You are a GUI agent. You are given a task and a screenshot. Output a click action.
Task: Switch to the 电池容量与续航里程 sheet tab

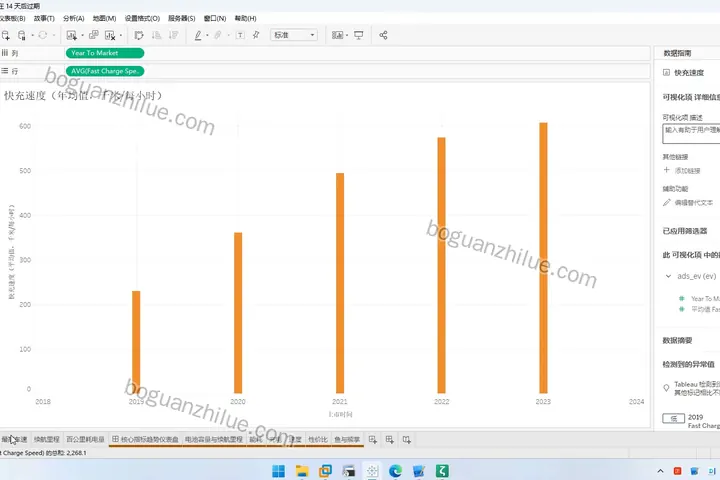click(214, 440)
